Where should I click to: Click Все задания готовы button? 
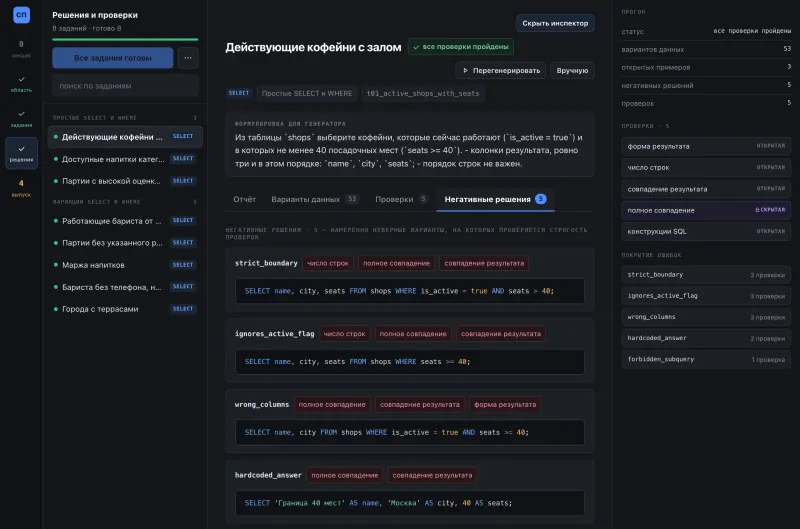point(112,58)
